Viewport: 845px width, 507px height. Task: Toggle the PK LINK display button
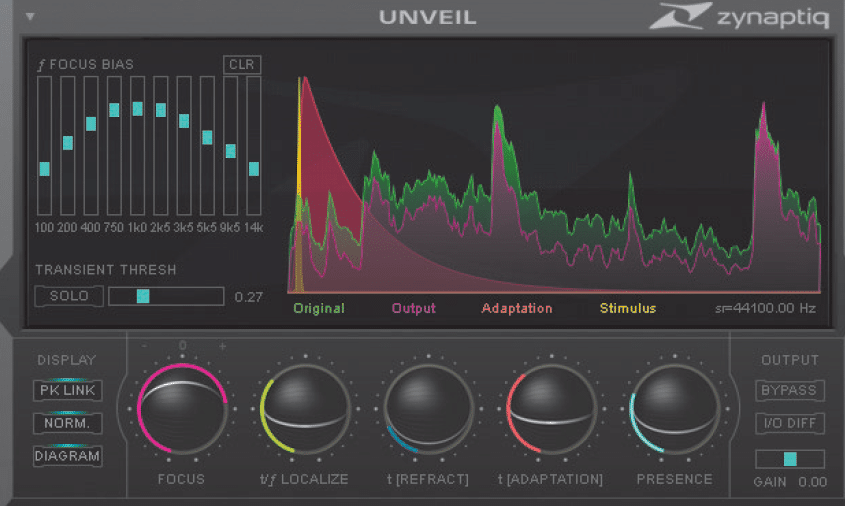point(67,390)
